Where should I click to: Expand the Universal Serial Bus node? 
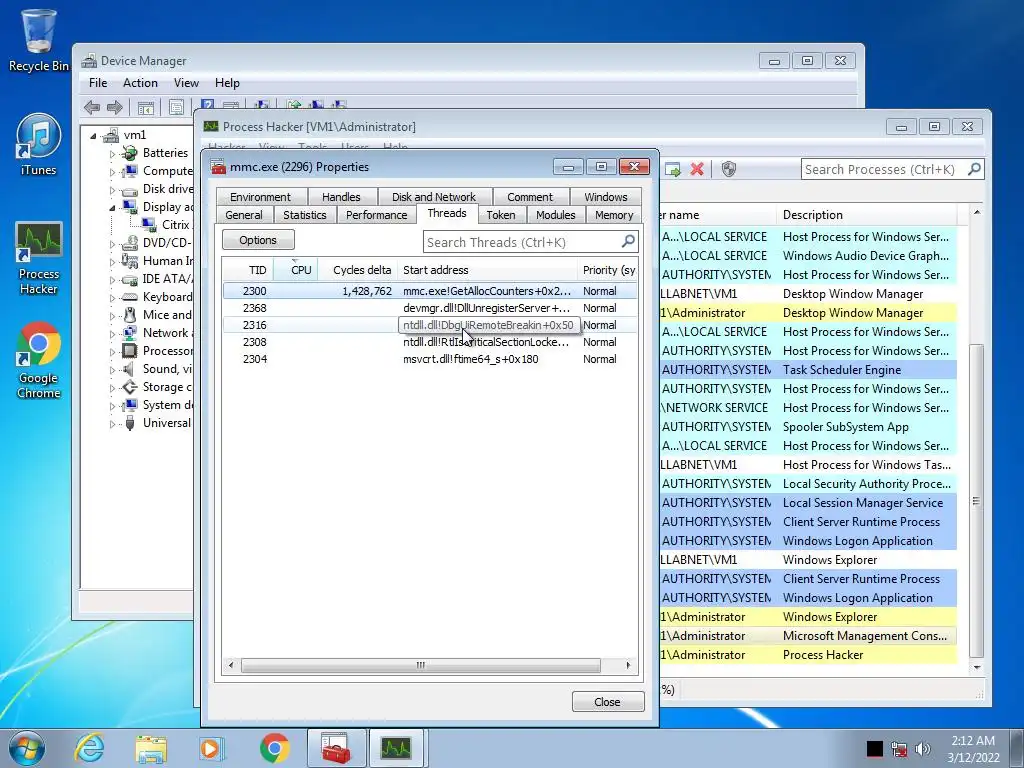[112, 424]
